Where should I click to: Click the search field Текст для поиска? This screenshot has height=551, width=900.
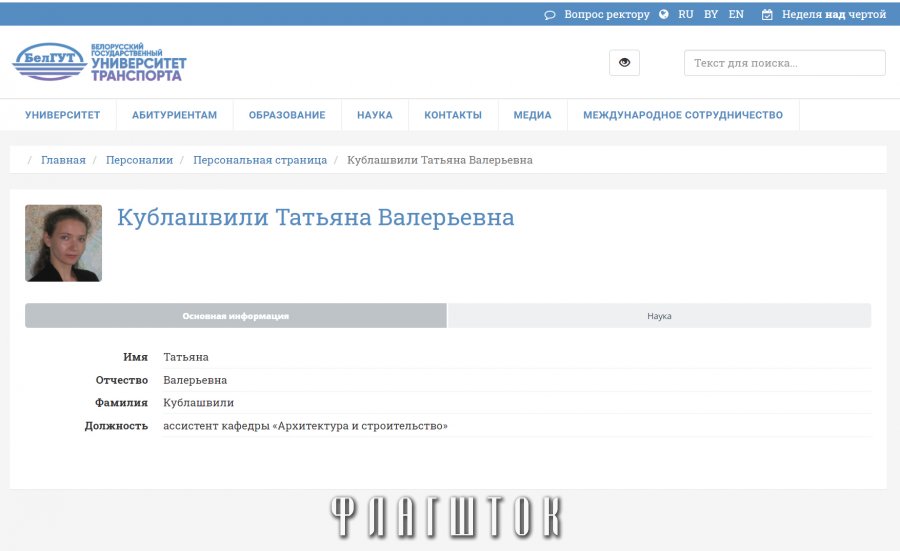784,63
